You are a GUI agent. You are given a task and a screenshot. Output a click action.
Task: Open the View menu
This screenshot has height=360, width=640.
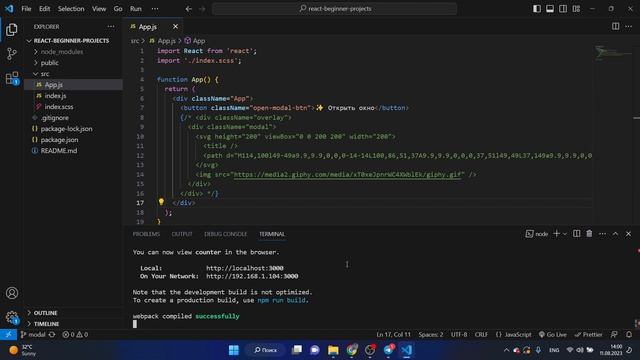click(x=99, y=9)
